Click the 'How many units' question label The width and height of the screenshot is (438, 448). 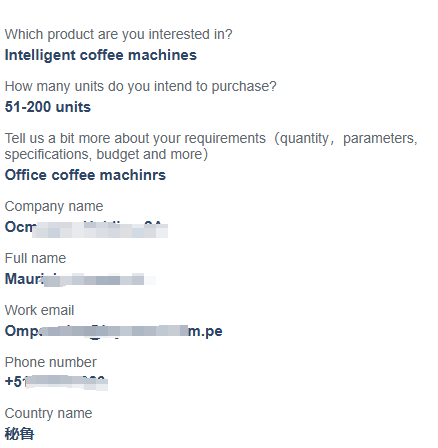point(140,86)
